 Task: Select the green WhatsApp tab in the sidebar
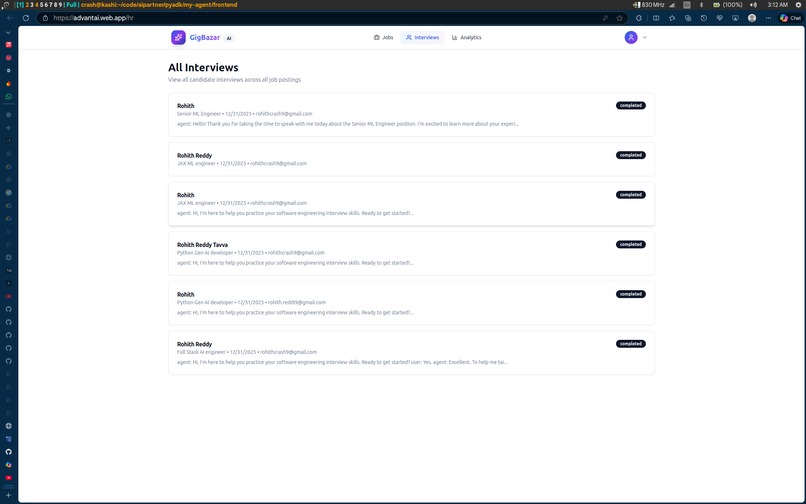click(x=8, y=97)
